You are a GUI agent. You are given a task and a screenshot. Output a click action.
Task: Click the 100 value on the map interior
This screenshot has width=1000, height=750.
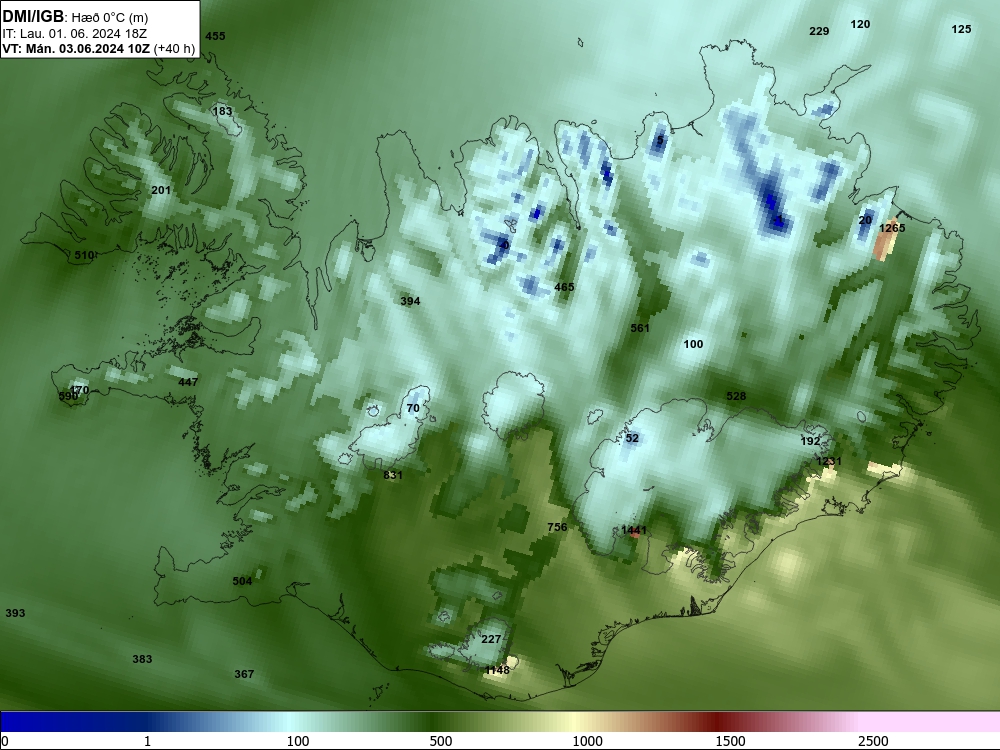(693, 344)
